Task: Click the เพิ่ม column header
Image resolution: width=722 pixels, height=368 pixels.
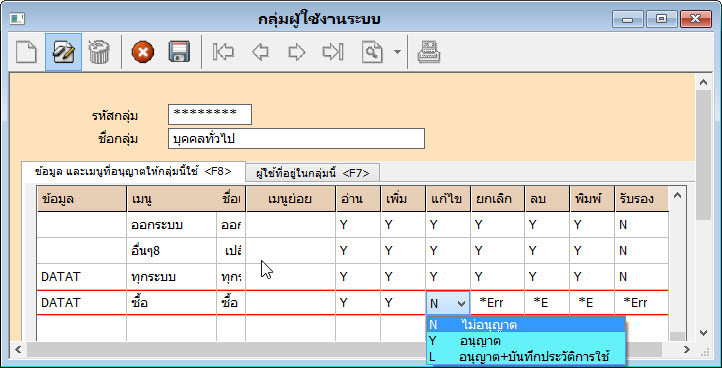Action: tap(403, 199)
